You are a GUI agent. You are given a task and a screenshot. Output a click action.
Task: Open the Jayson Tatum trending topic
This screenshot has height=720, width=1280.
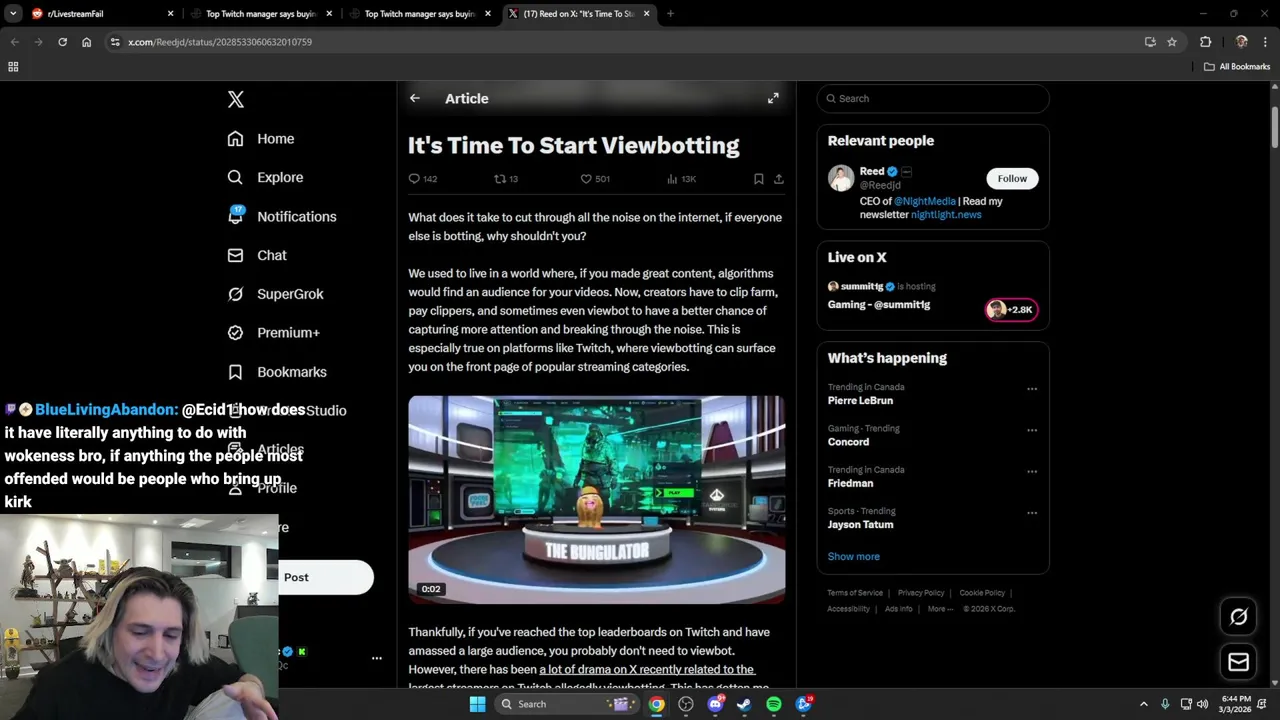[x=860, y=525]
